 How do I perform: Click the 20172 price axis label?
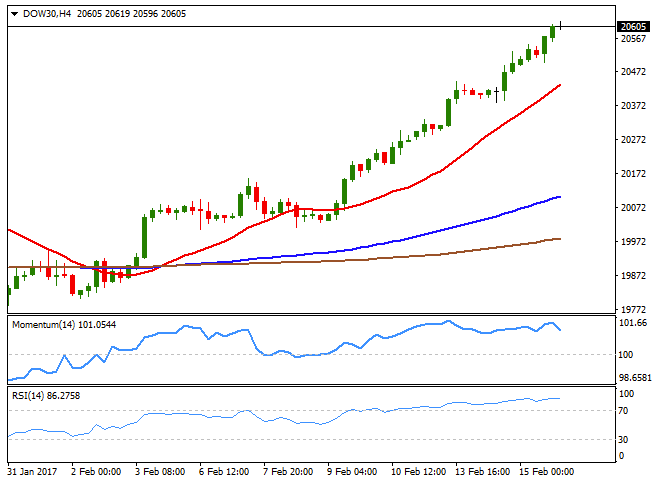click(x=633, y=174)
